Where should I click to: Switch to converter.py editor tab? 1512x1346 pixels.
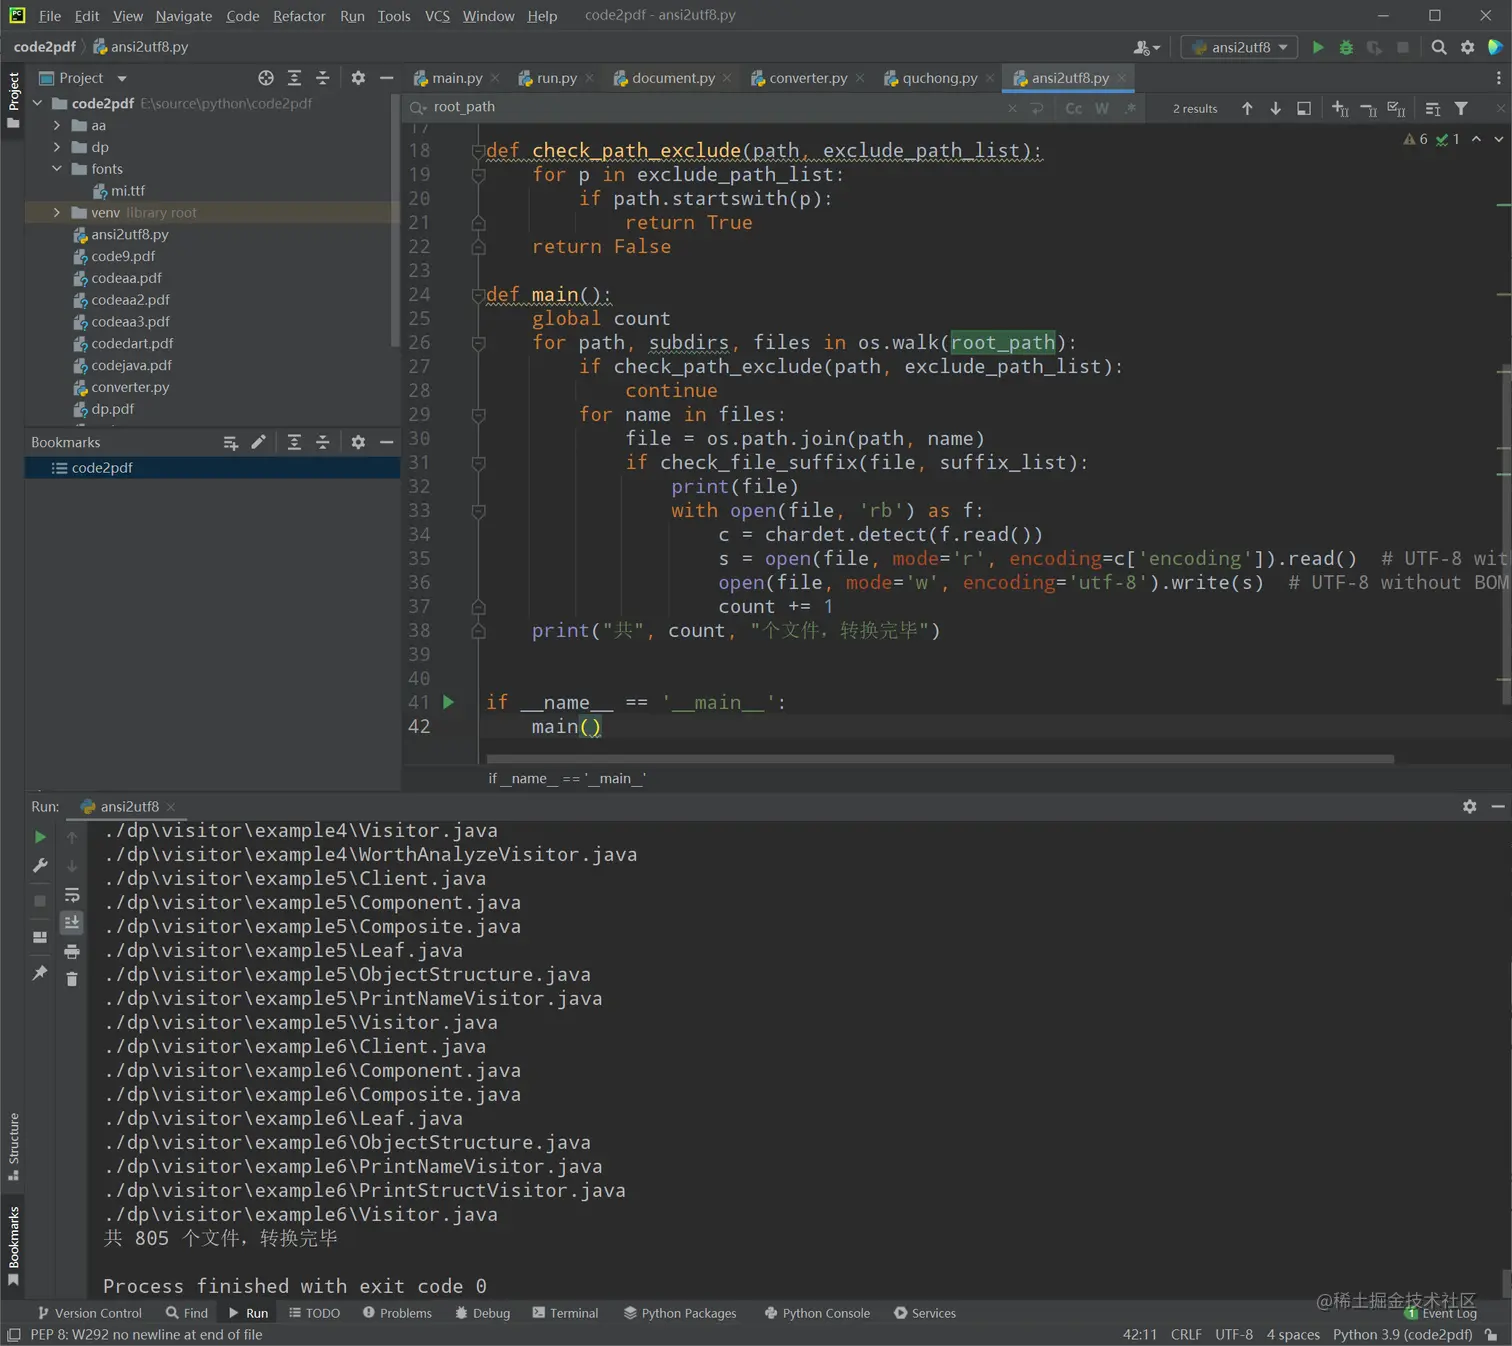tap(808, 78)
